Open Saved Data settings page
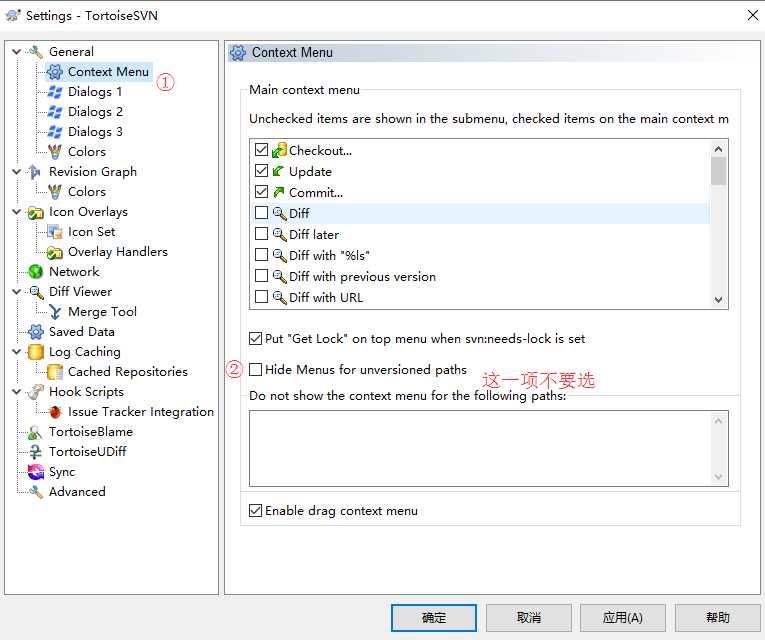This screenshot has width=765, height=640. coord(81,332)
